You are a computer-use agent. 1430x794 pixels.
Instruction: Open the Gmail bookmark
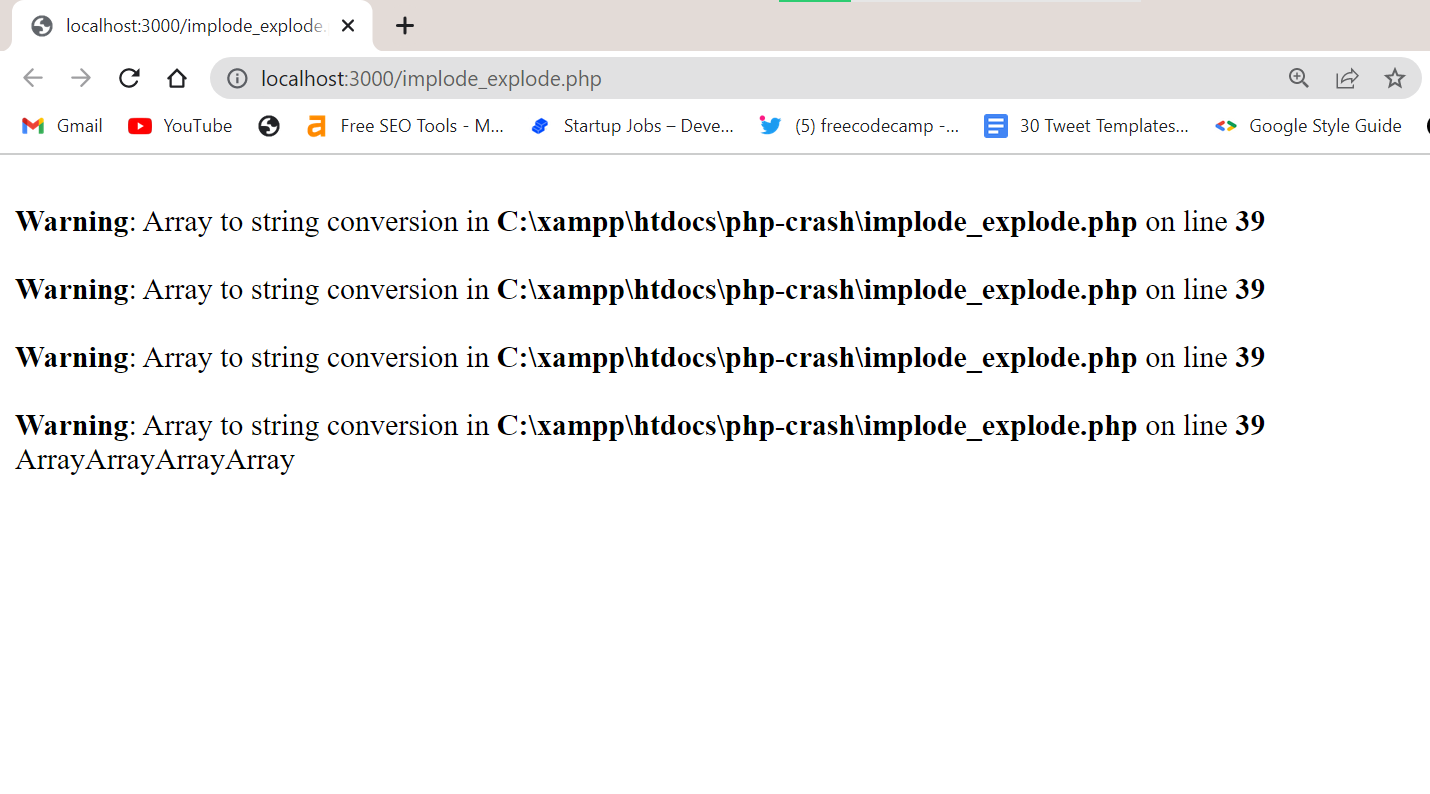click(x=62, y=126)
